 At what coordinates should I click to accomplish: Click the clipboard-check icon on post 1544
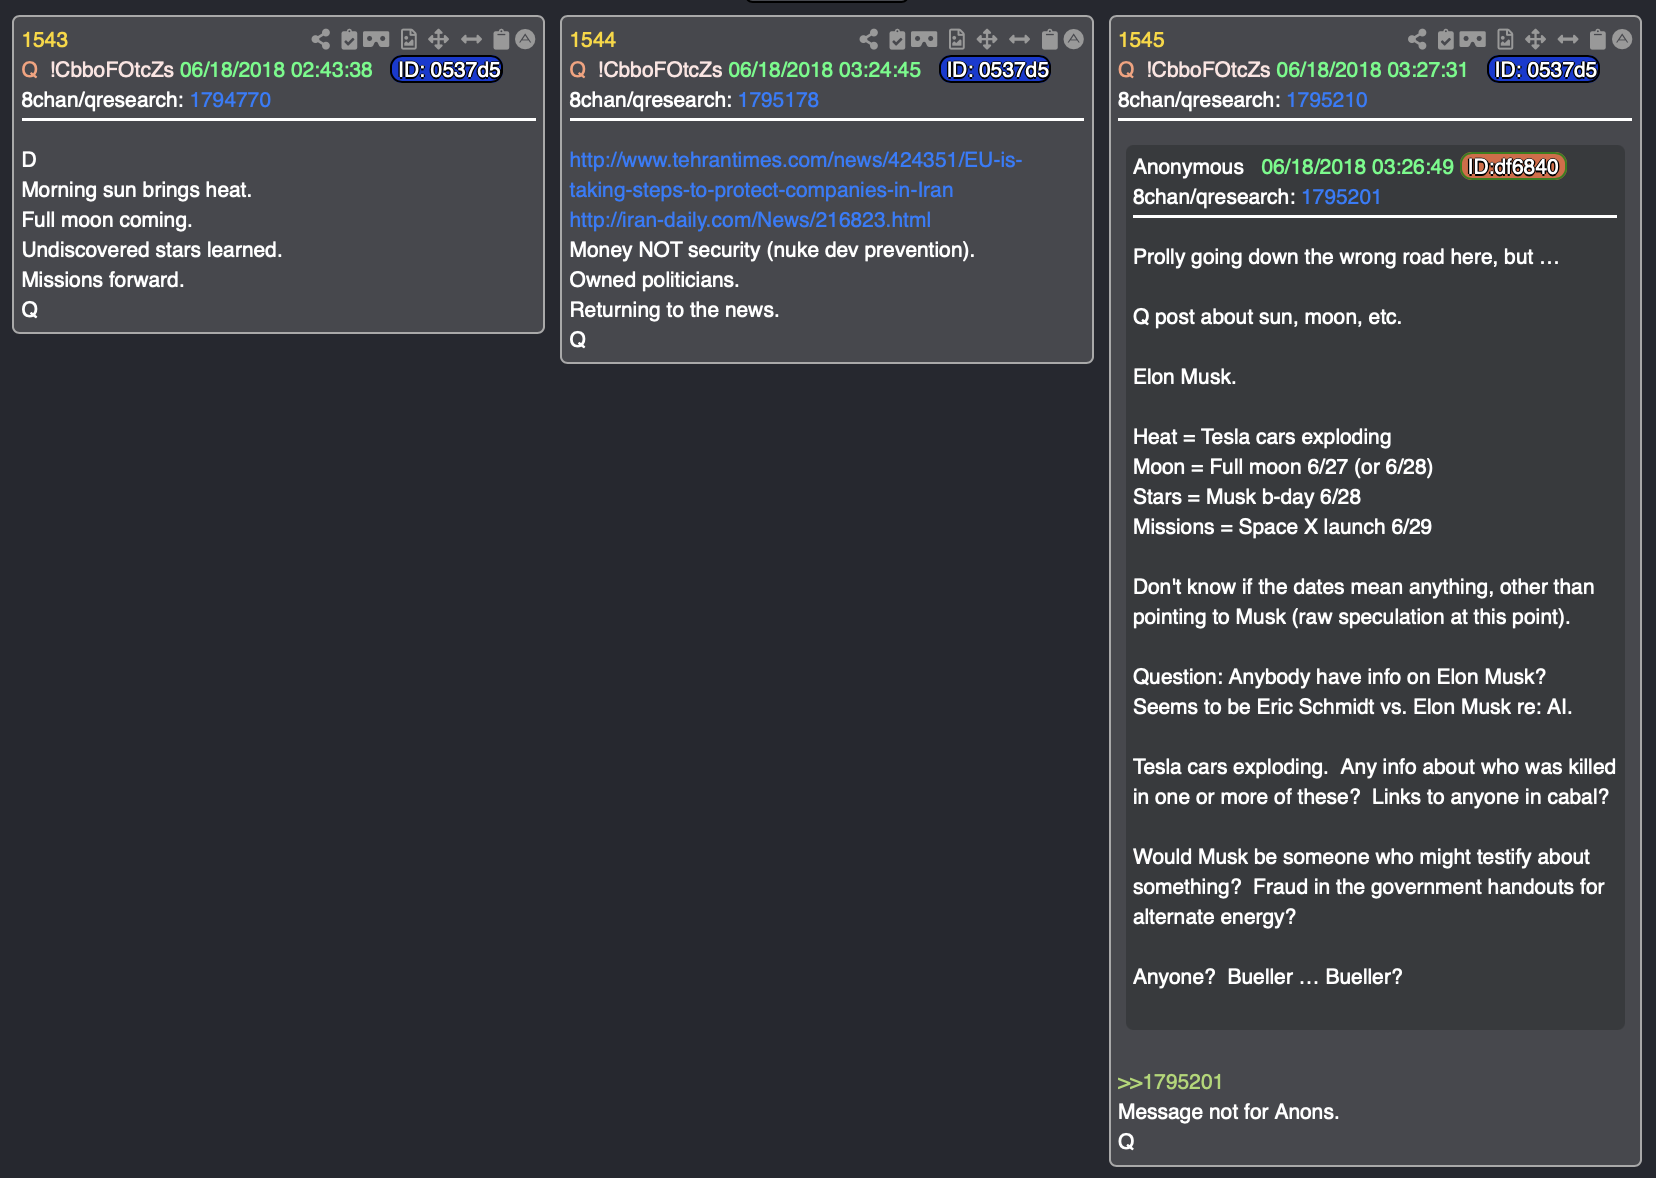pyautogui.click(x=897, y=39)
